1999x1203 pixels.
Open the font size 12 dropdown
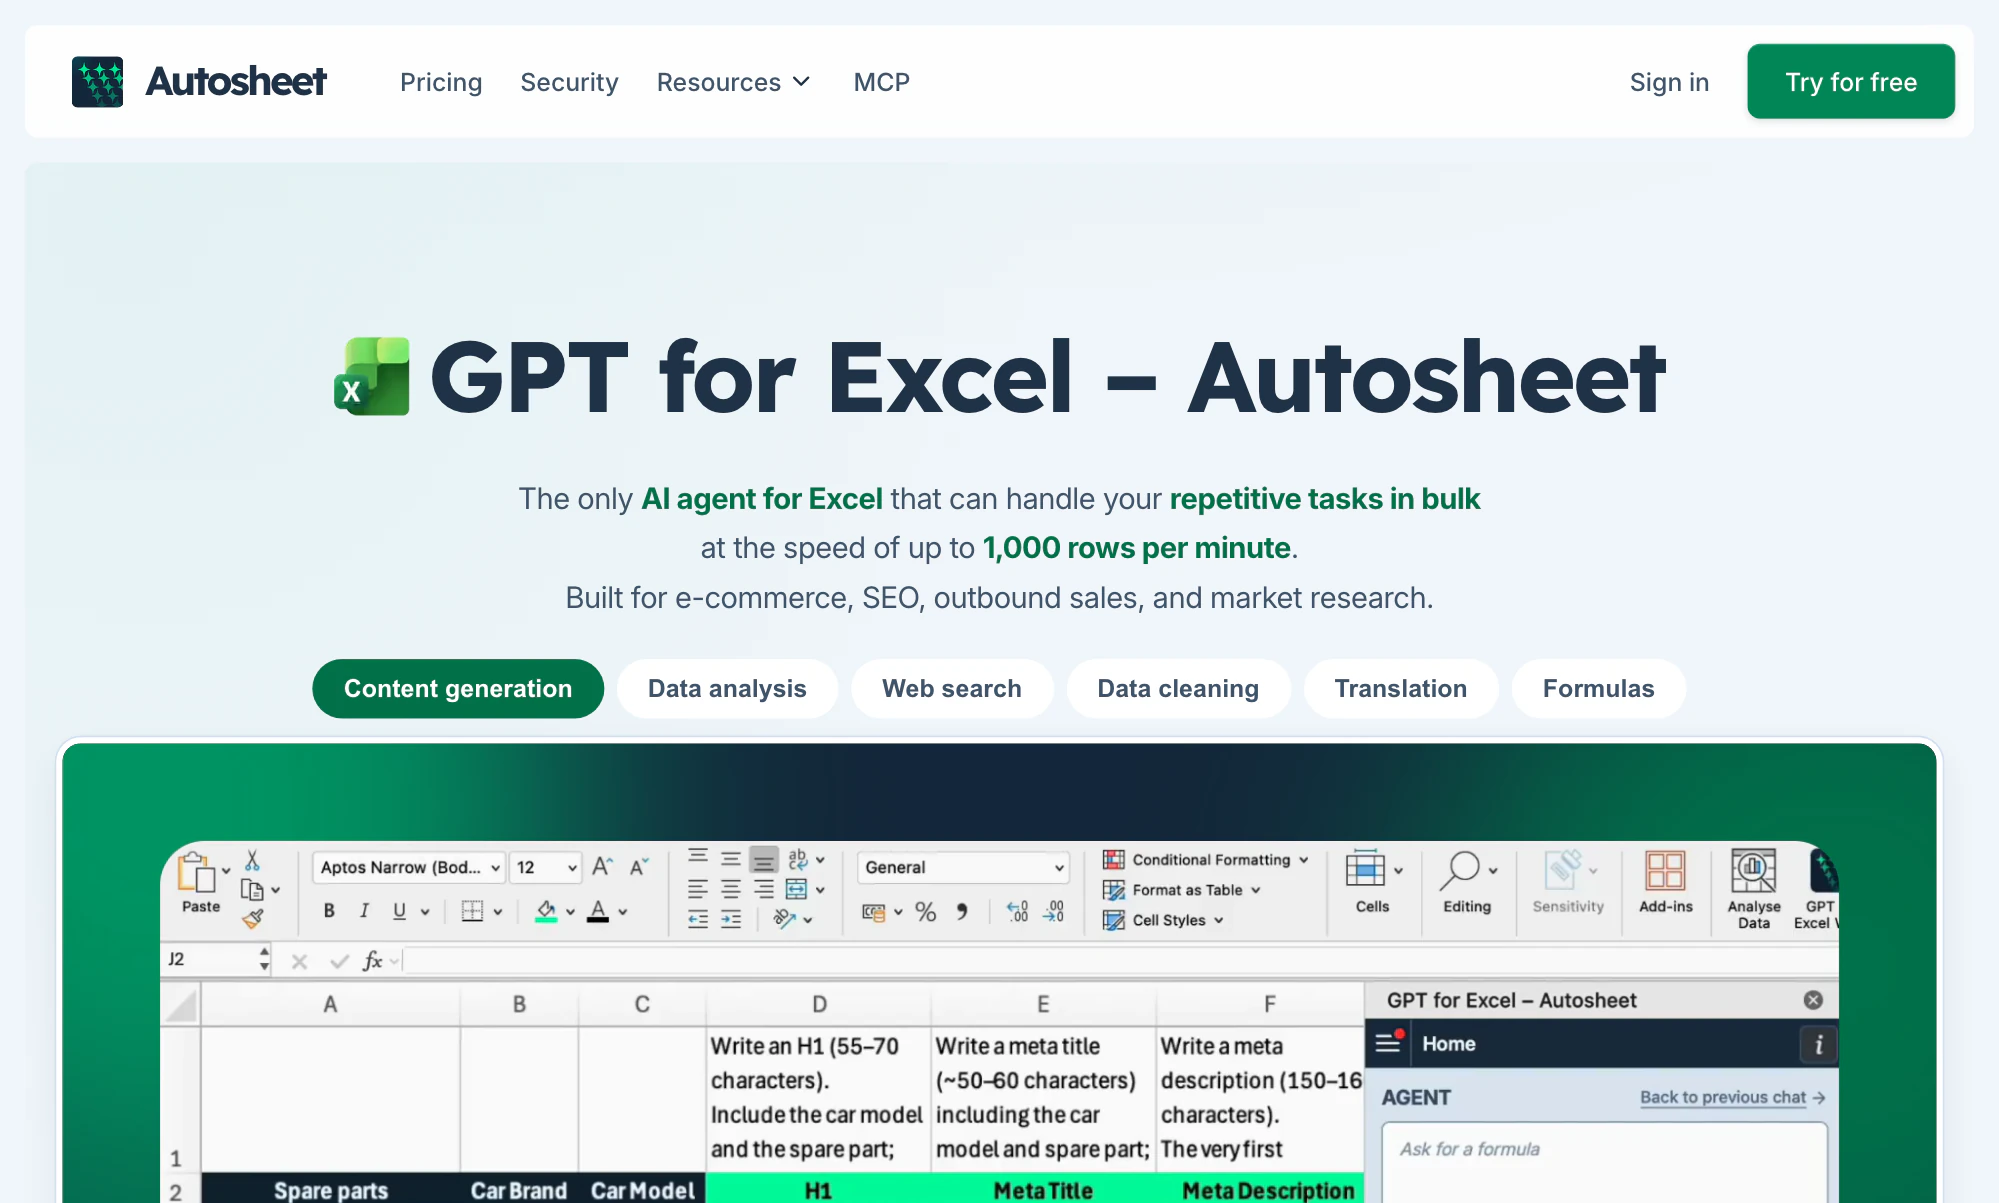[545, 867]
